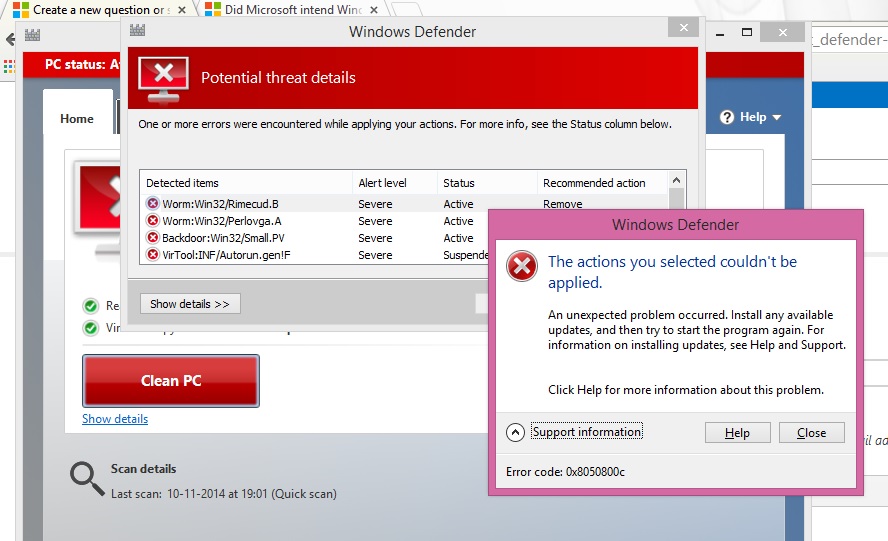The height and width of the screenshot is (541, 888).
Task: Click the up arrow of the threat list scrollbar
Action: [676, 180]
